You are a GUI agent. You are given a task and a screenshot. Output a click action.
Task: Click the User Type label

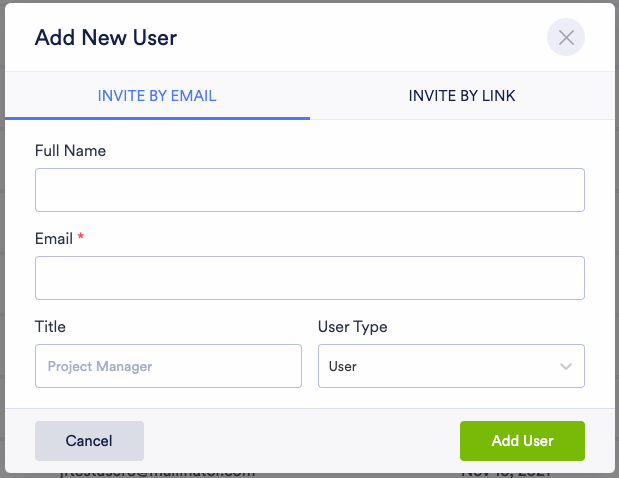click(352, 327)
